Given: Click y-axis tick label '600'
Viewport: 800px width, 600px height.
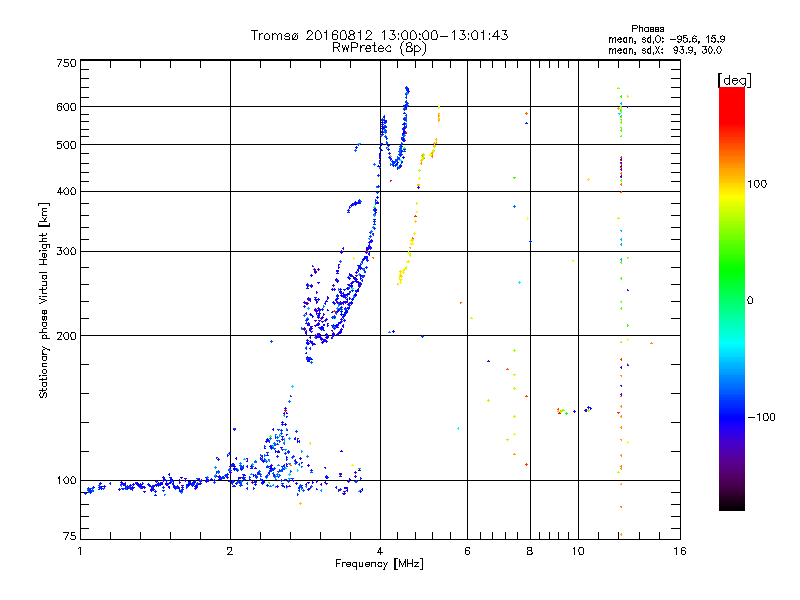Looking at the screenshot, I should click(x=66, y=107).
